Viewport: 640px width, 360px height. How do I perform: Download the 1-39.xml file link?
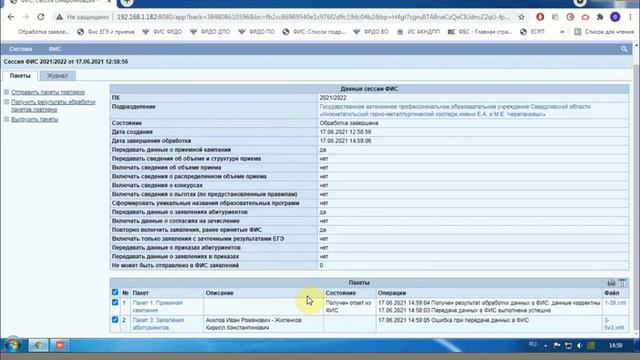click(615, 303)
